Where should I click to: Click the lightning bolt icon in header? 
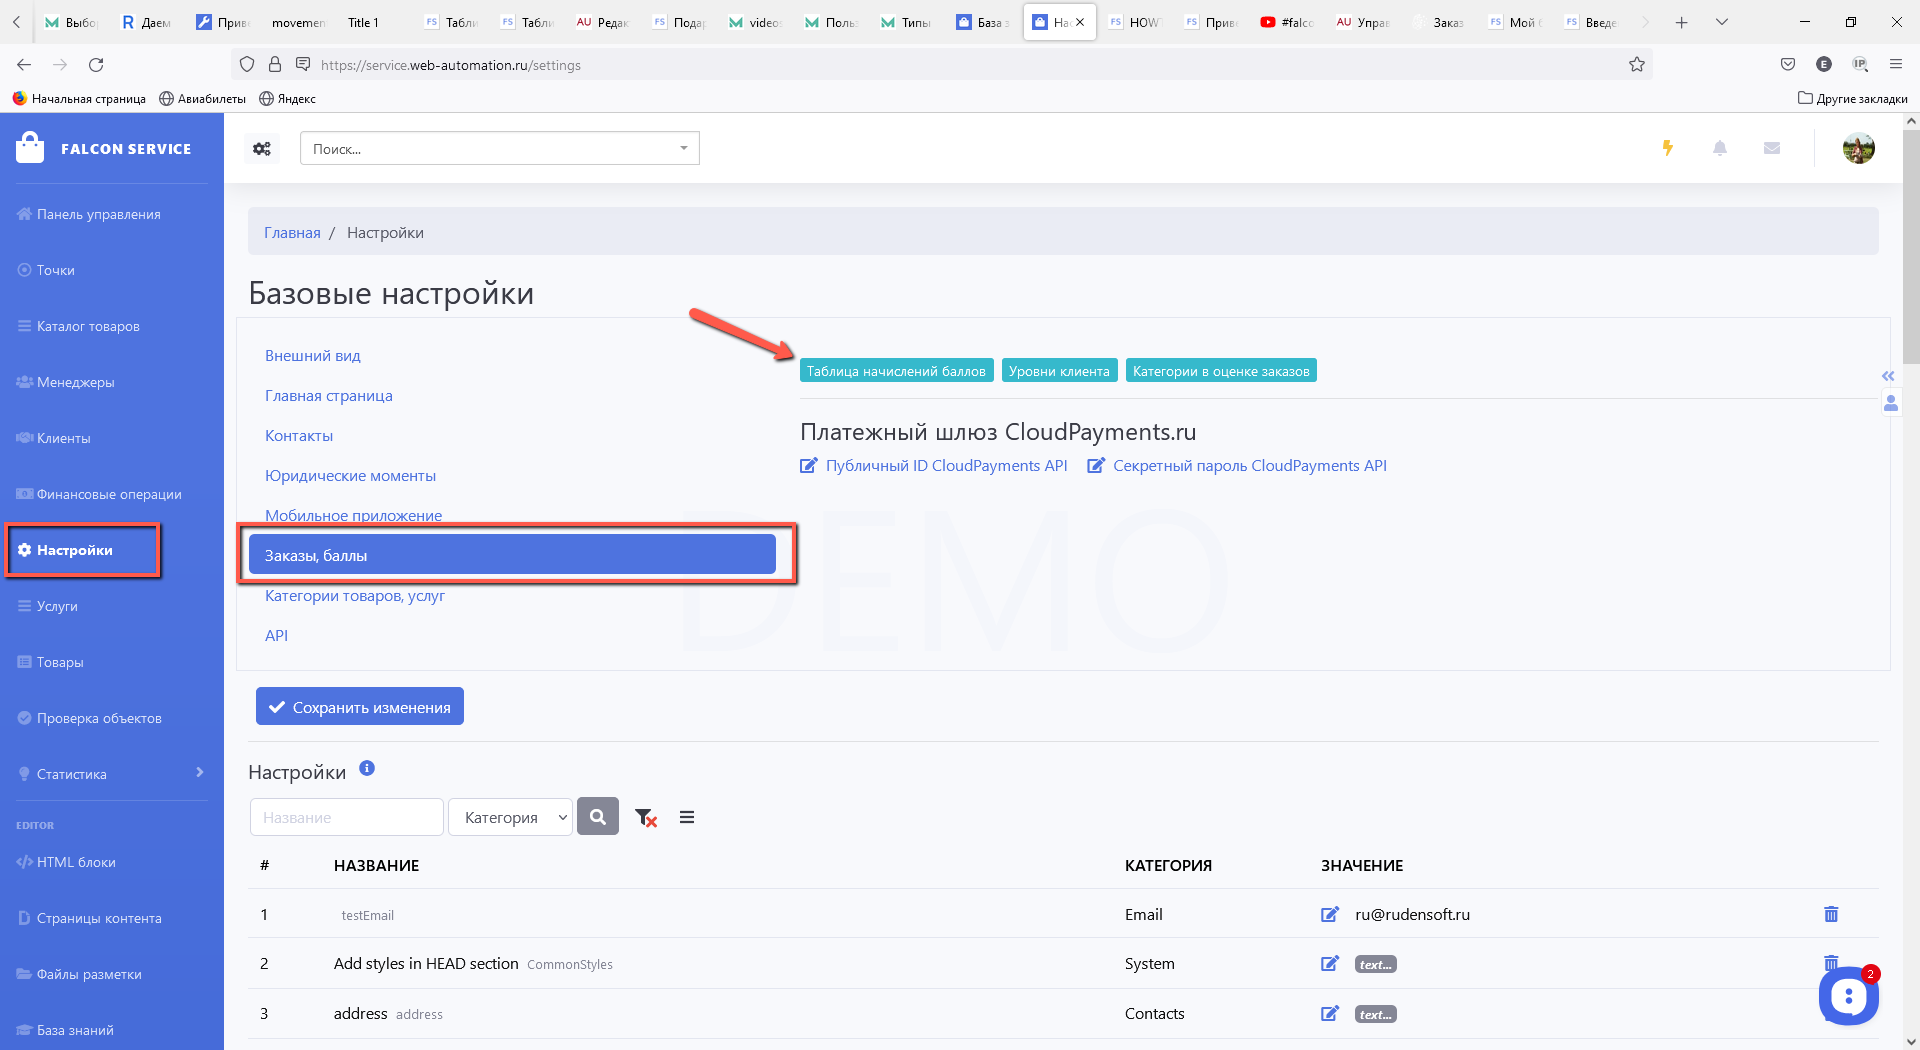(1667, 148)
